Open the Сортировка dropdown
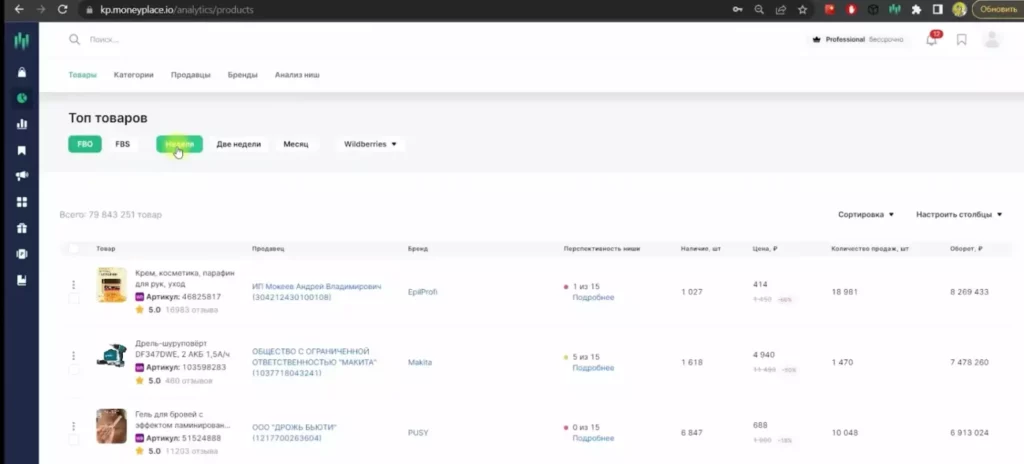 (x=866, y=214)
